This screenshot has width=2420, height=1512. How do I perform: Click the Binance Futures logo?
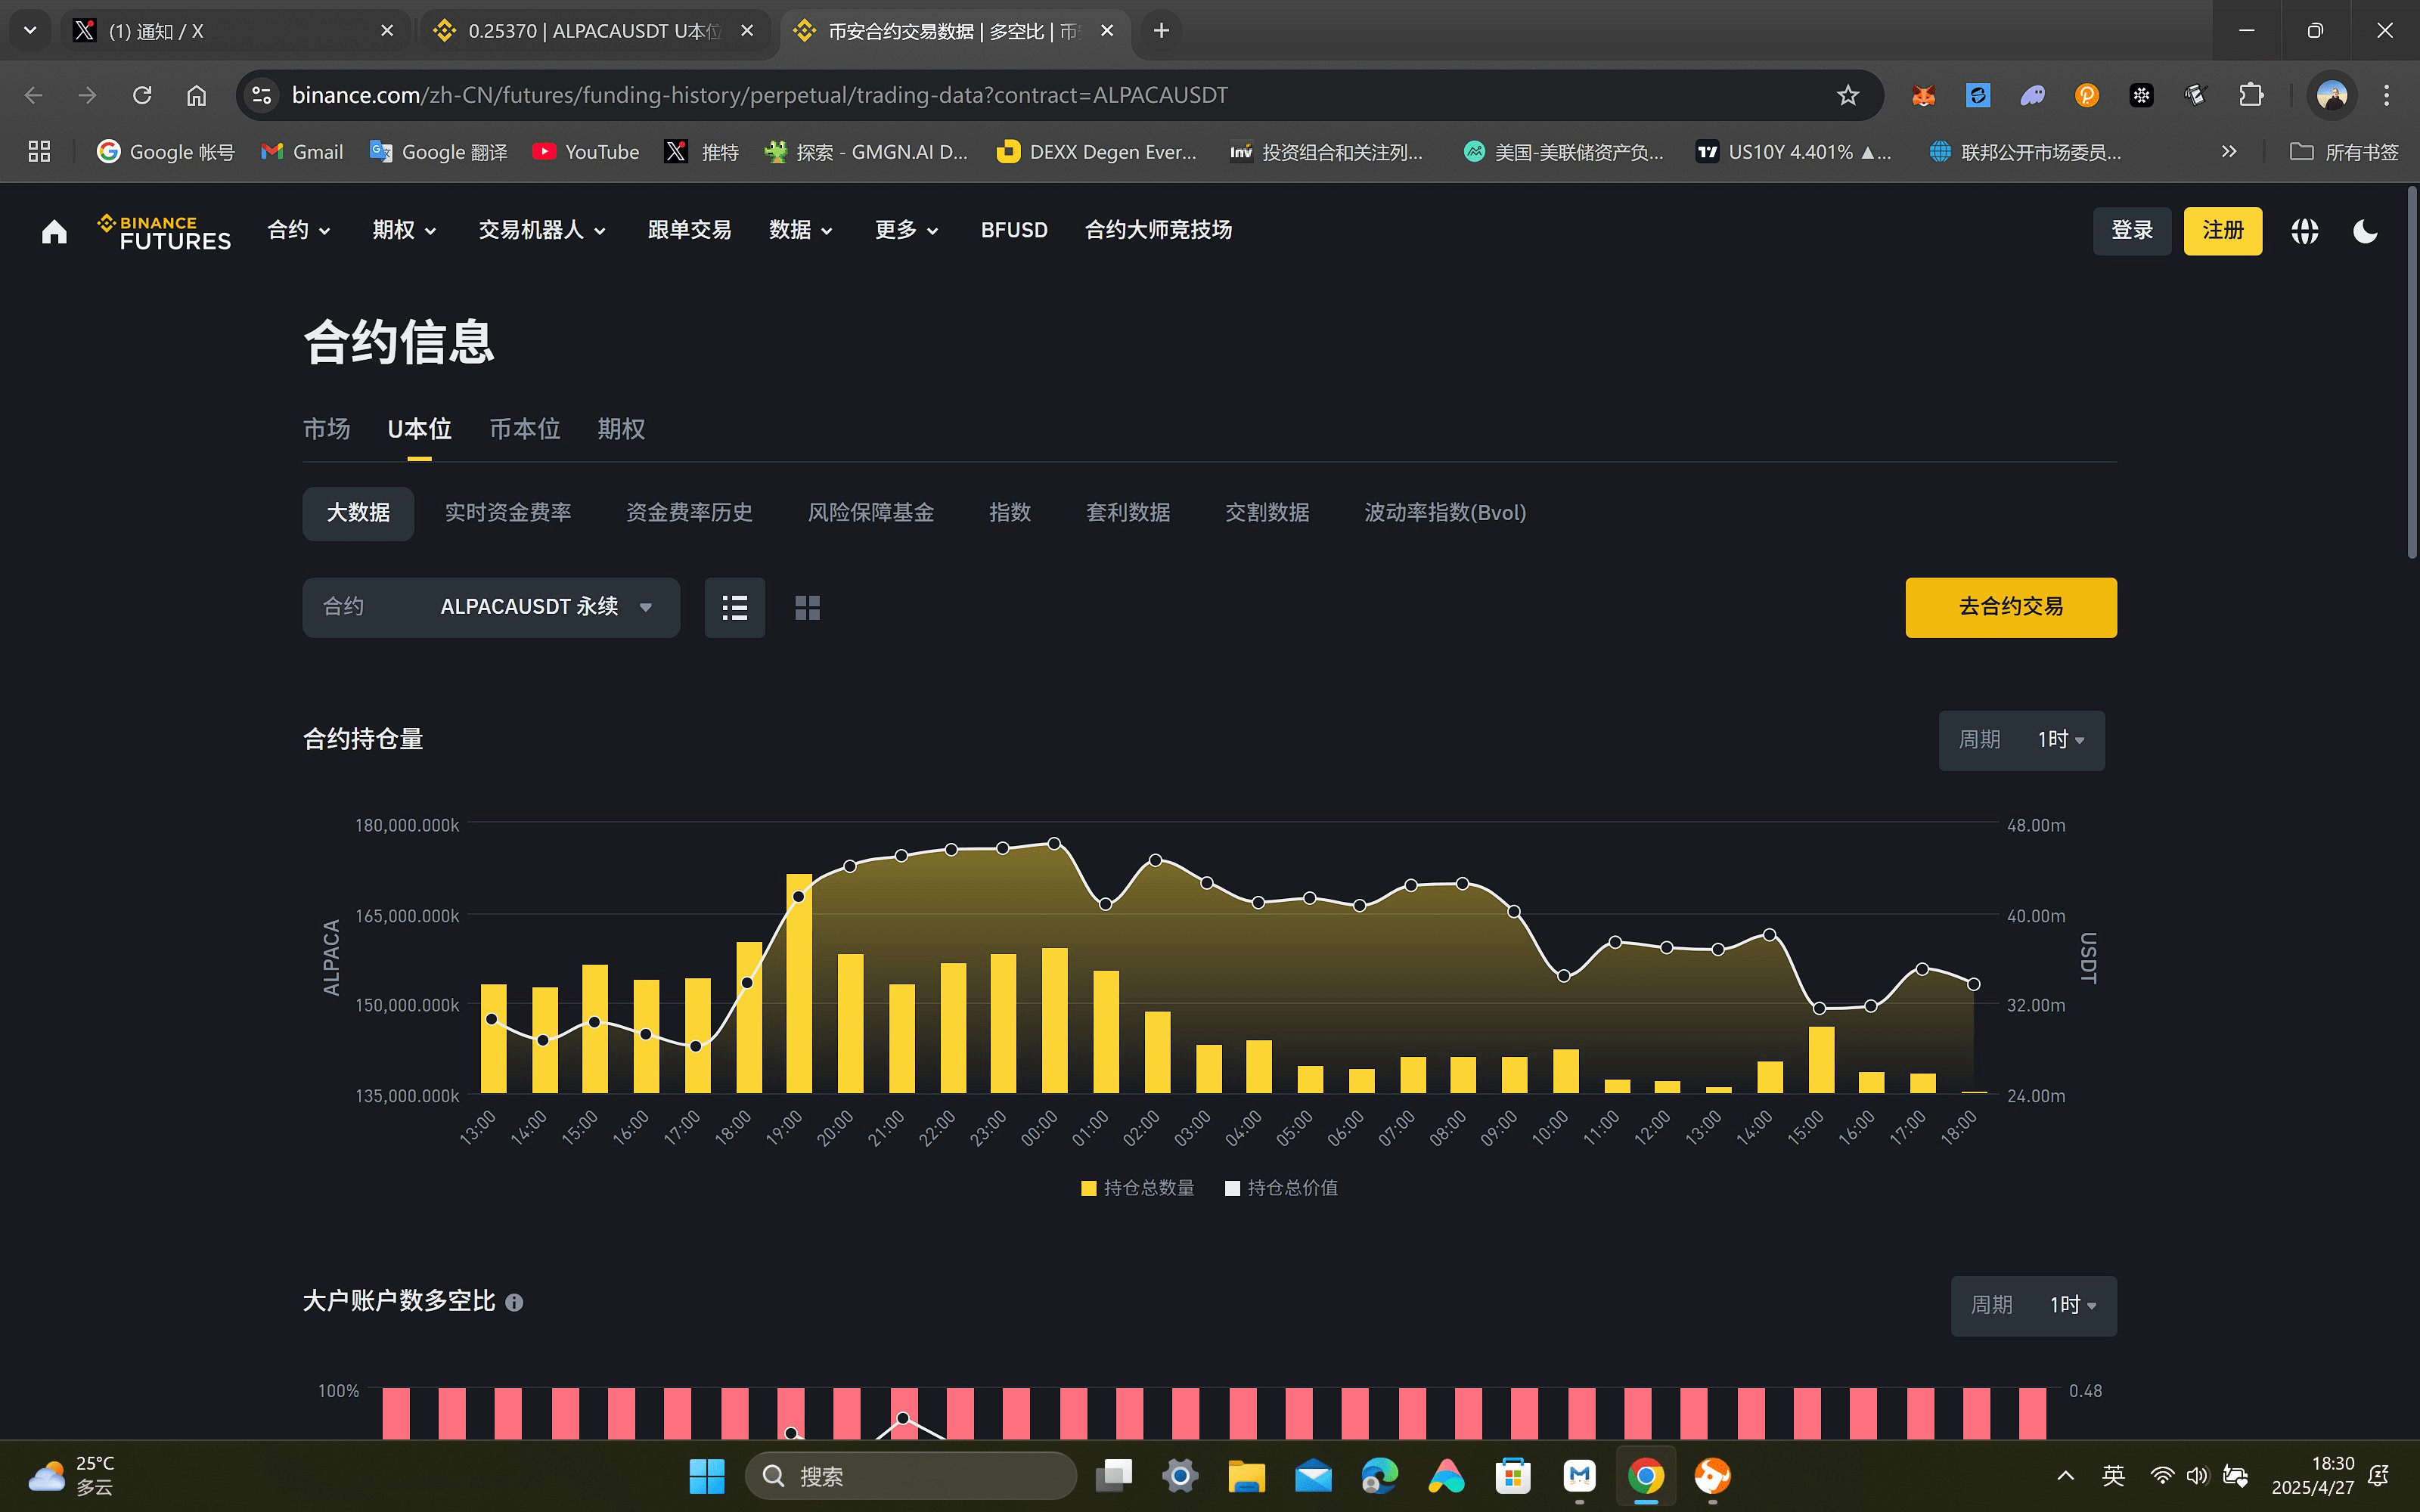click(164, 232)
